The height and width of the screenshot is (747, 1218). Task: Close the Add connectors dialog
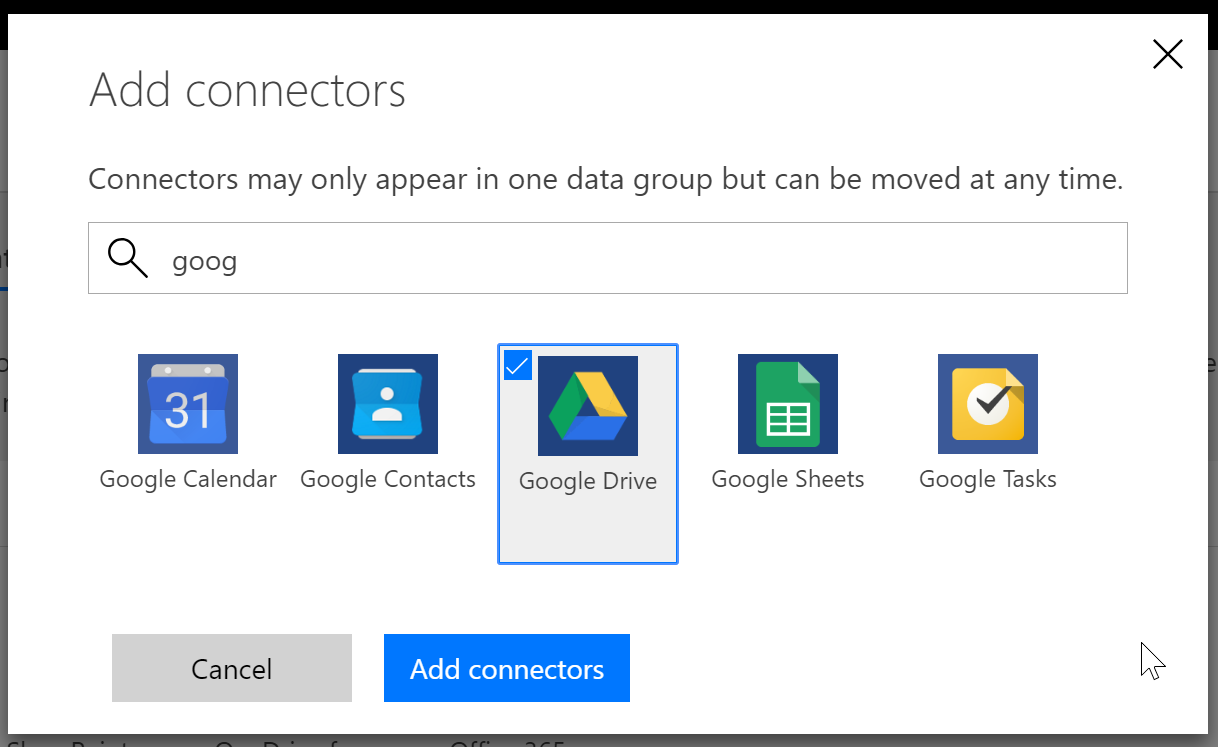[1167, 54]
